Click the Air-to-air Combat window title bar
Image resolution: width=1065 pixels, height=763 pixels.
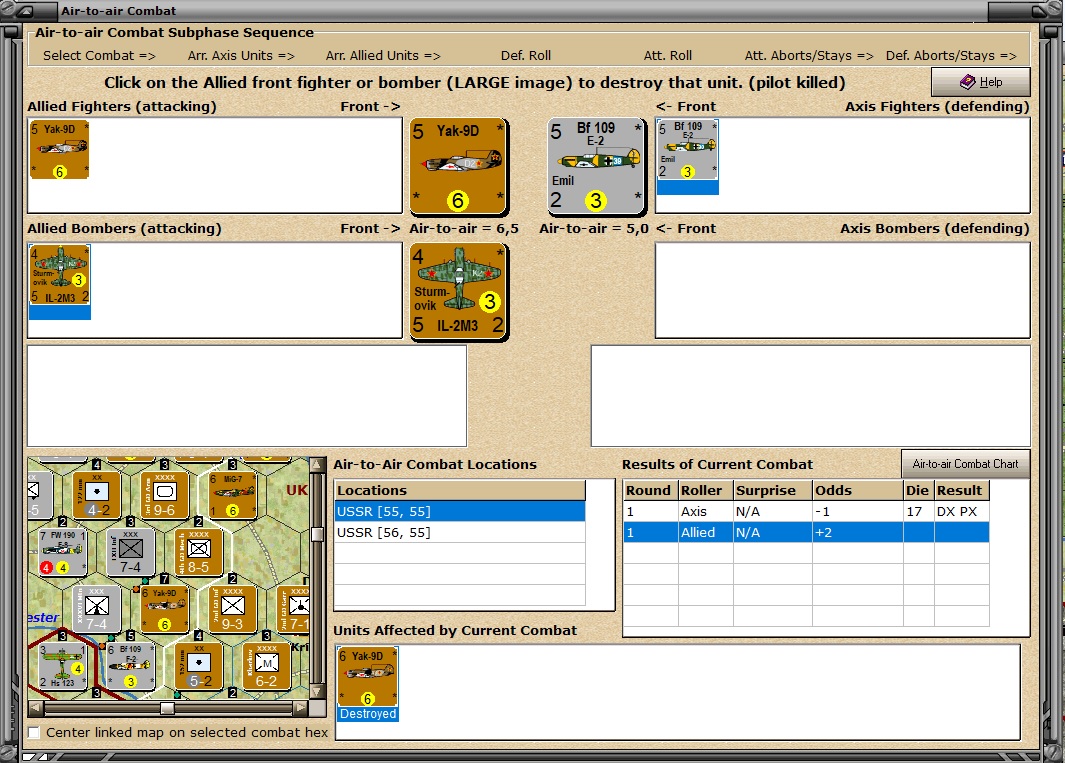coord(532,10)
